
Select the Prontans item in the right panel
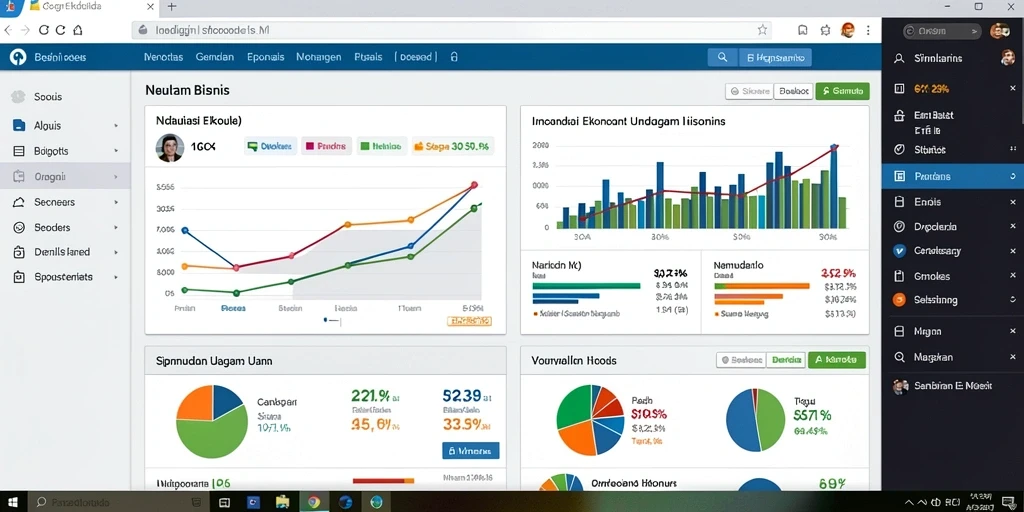pyautogui.click(x=953, y=176)
